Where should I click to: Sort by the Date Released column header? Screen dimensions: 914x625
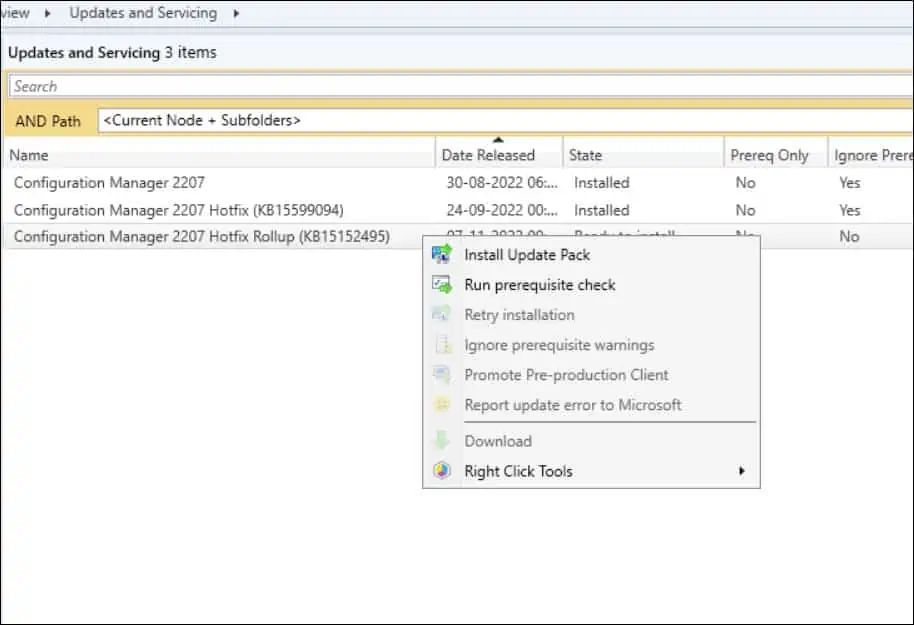click(x=499, y=155)
